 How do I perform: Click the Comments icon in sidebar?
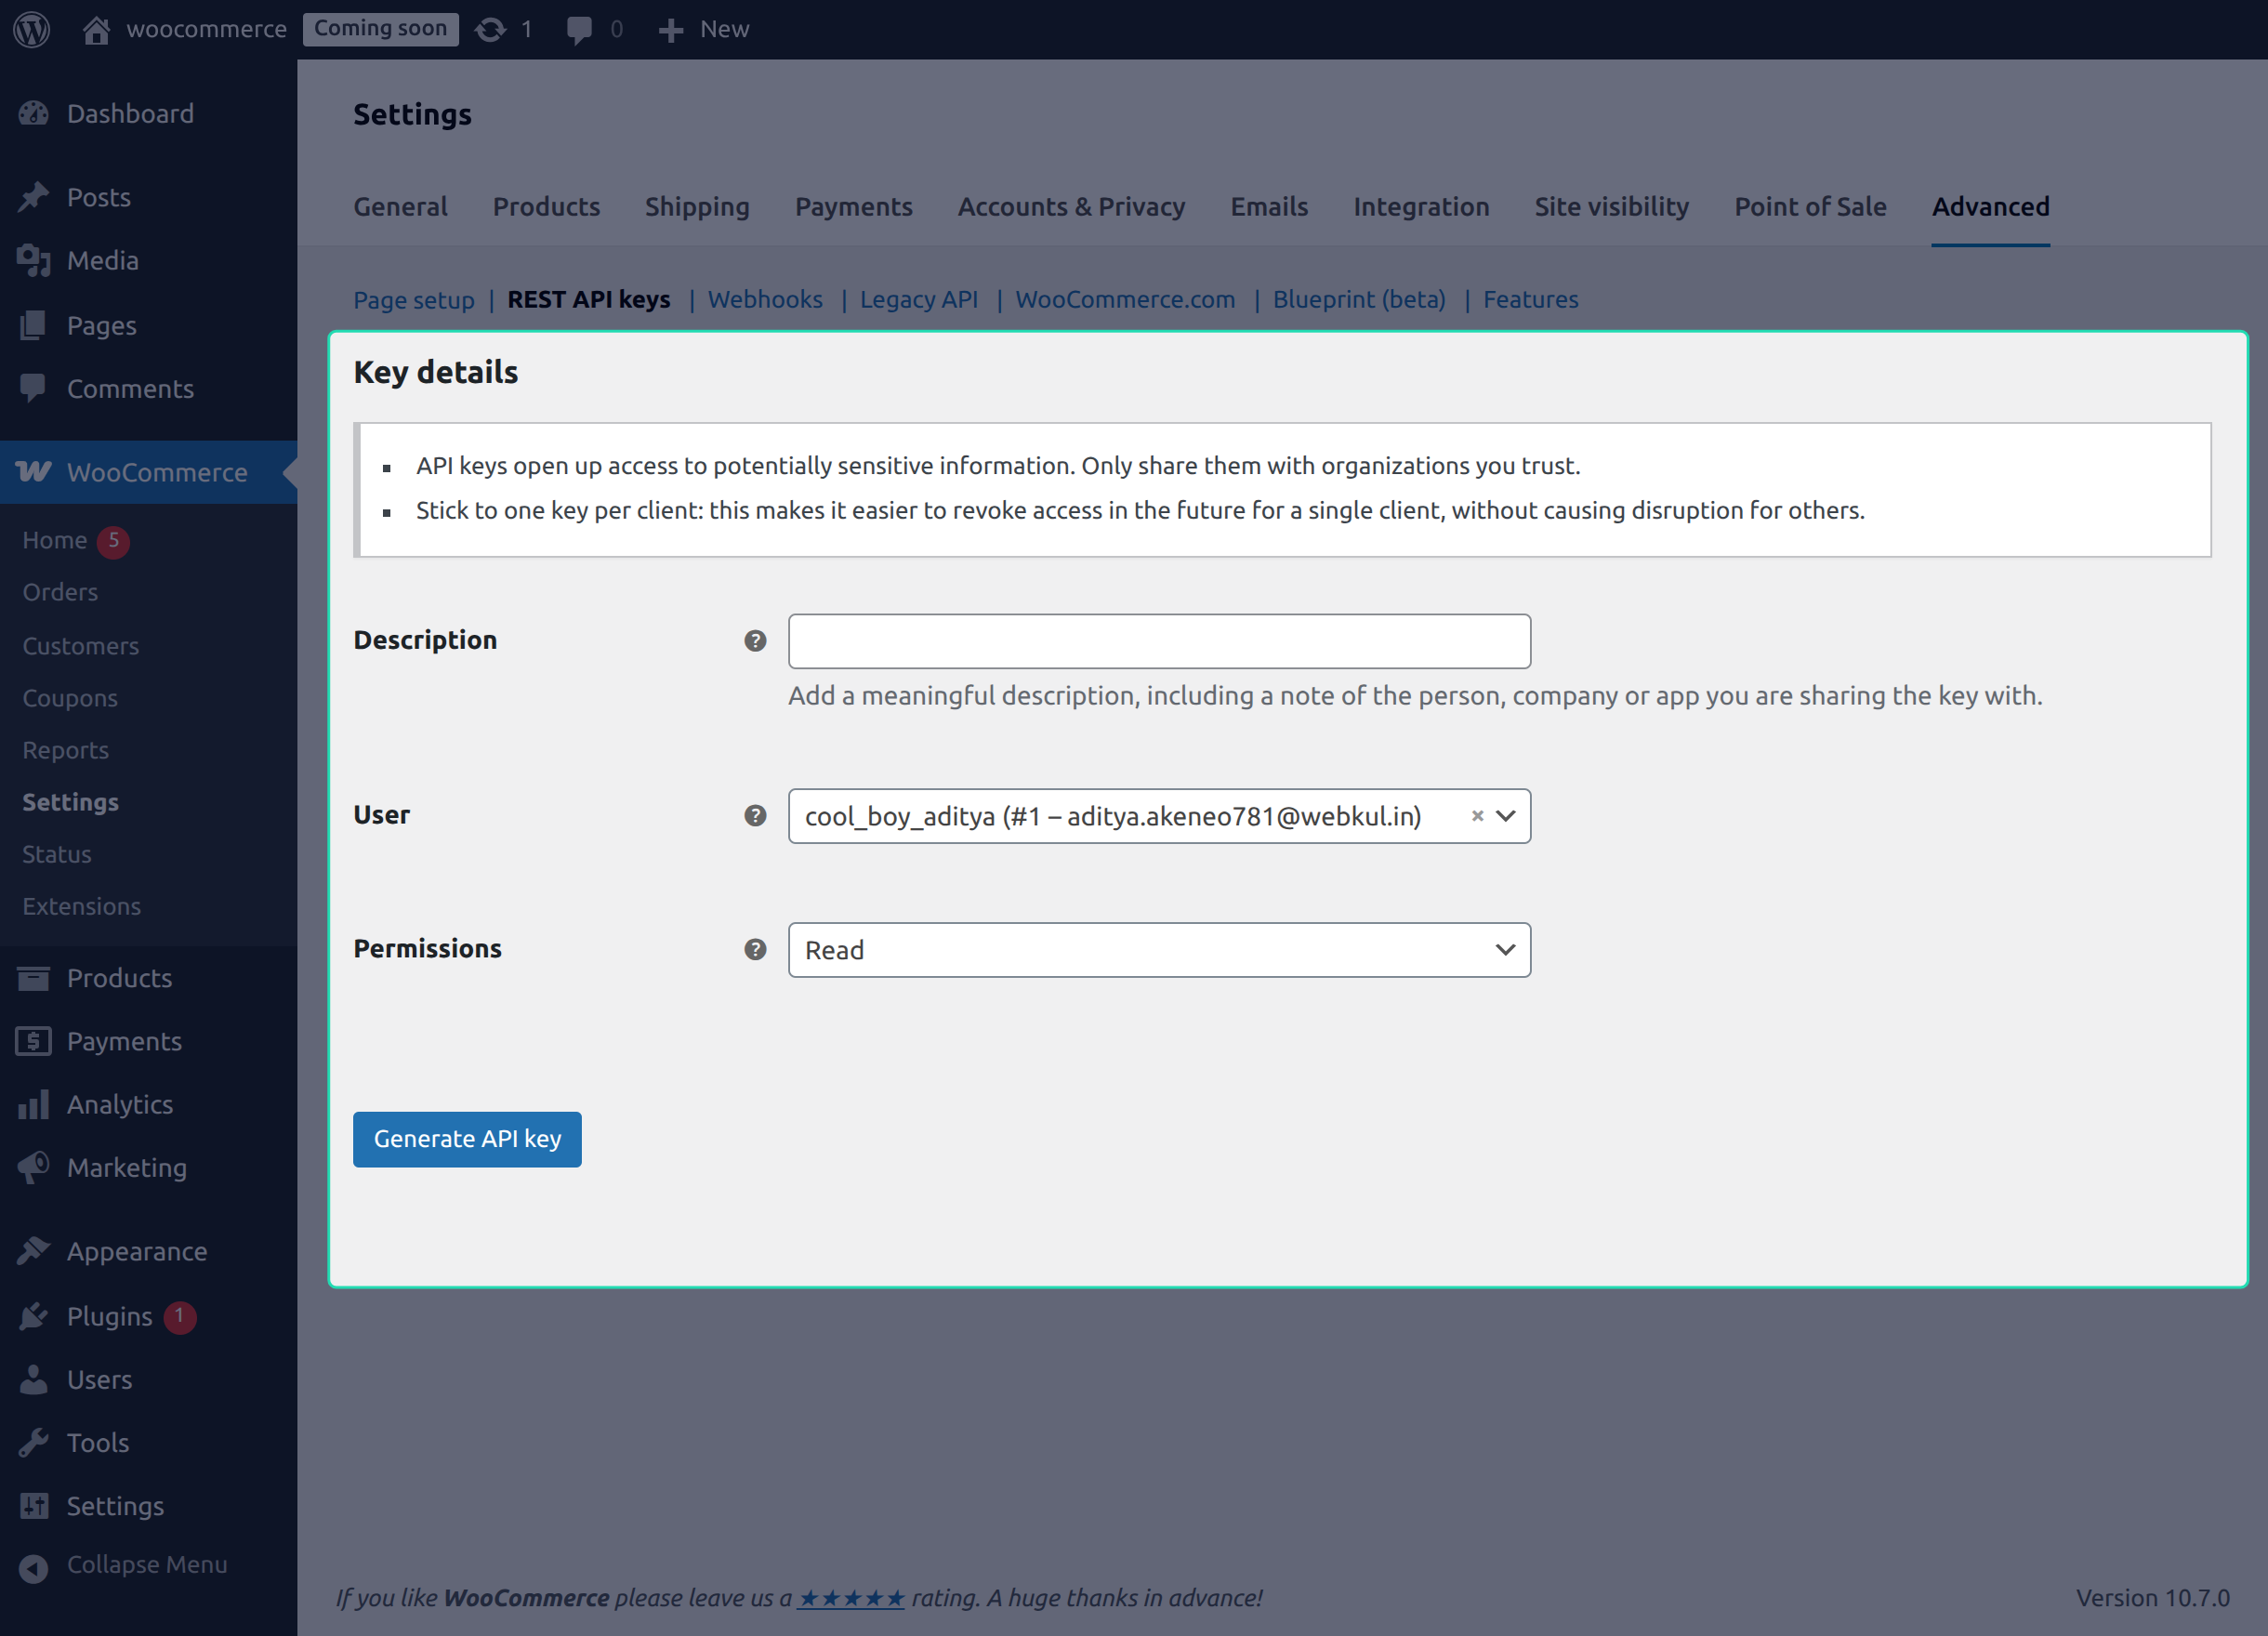[33, 388]
